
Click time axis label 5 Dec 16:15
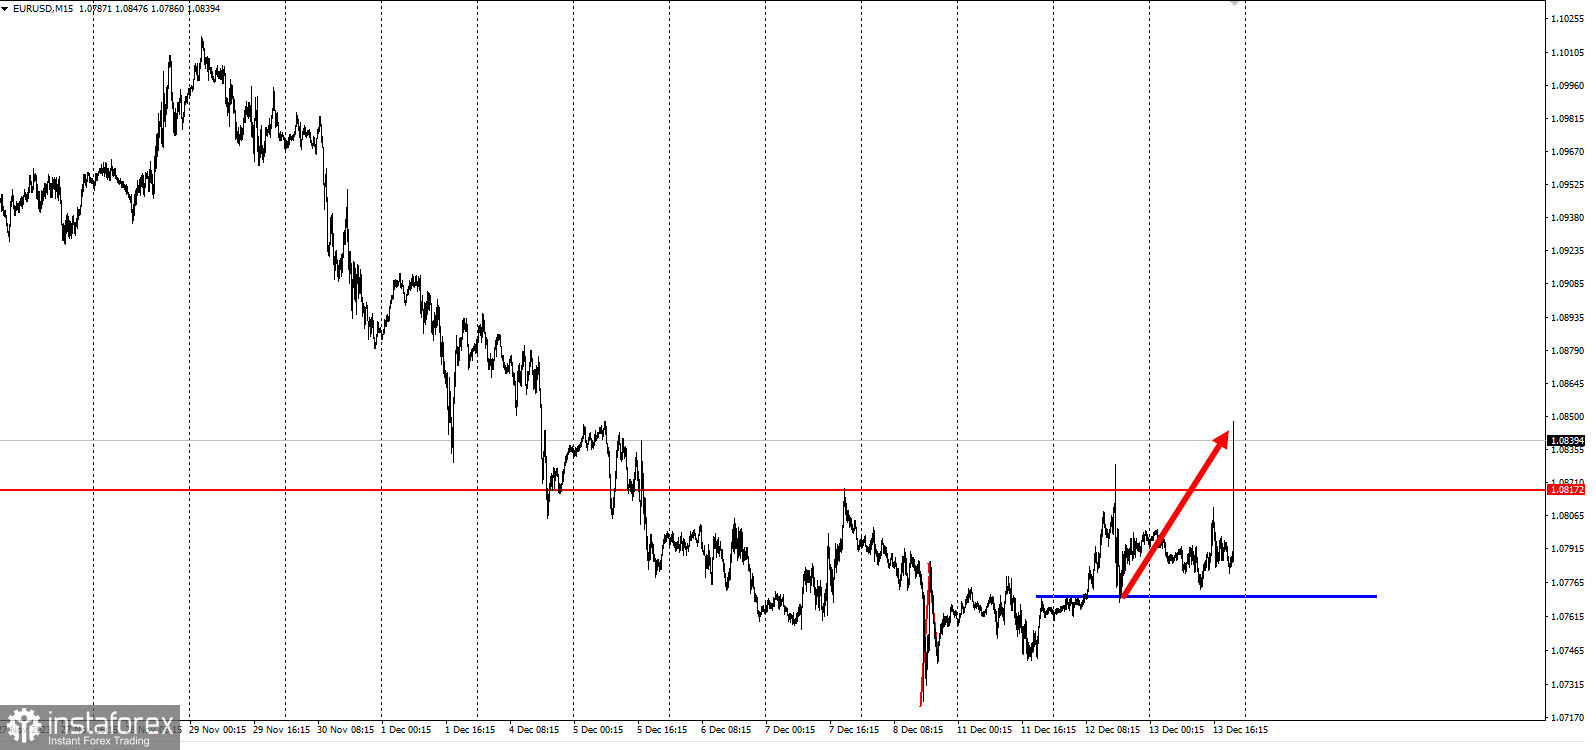pos(662,730)
